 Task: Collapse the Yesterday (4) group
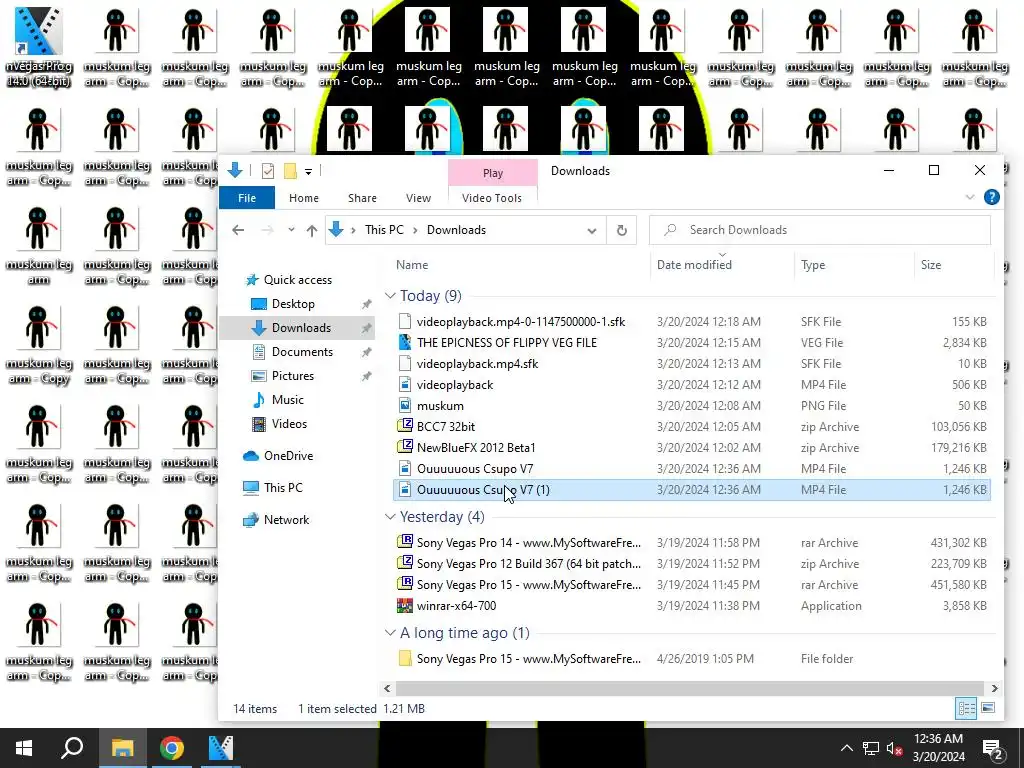[390, 517]
